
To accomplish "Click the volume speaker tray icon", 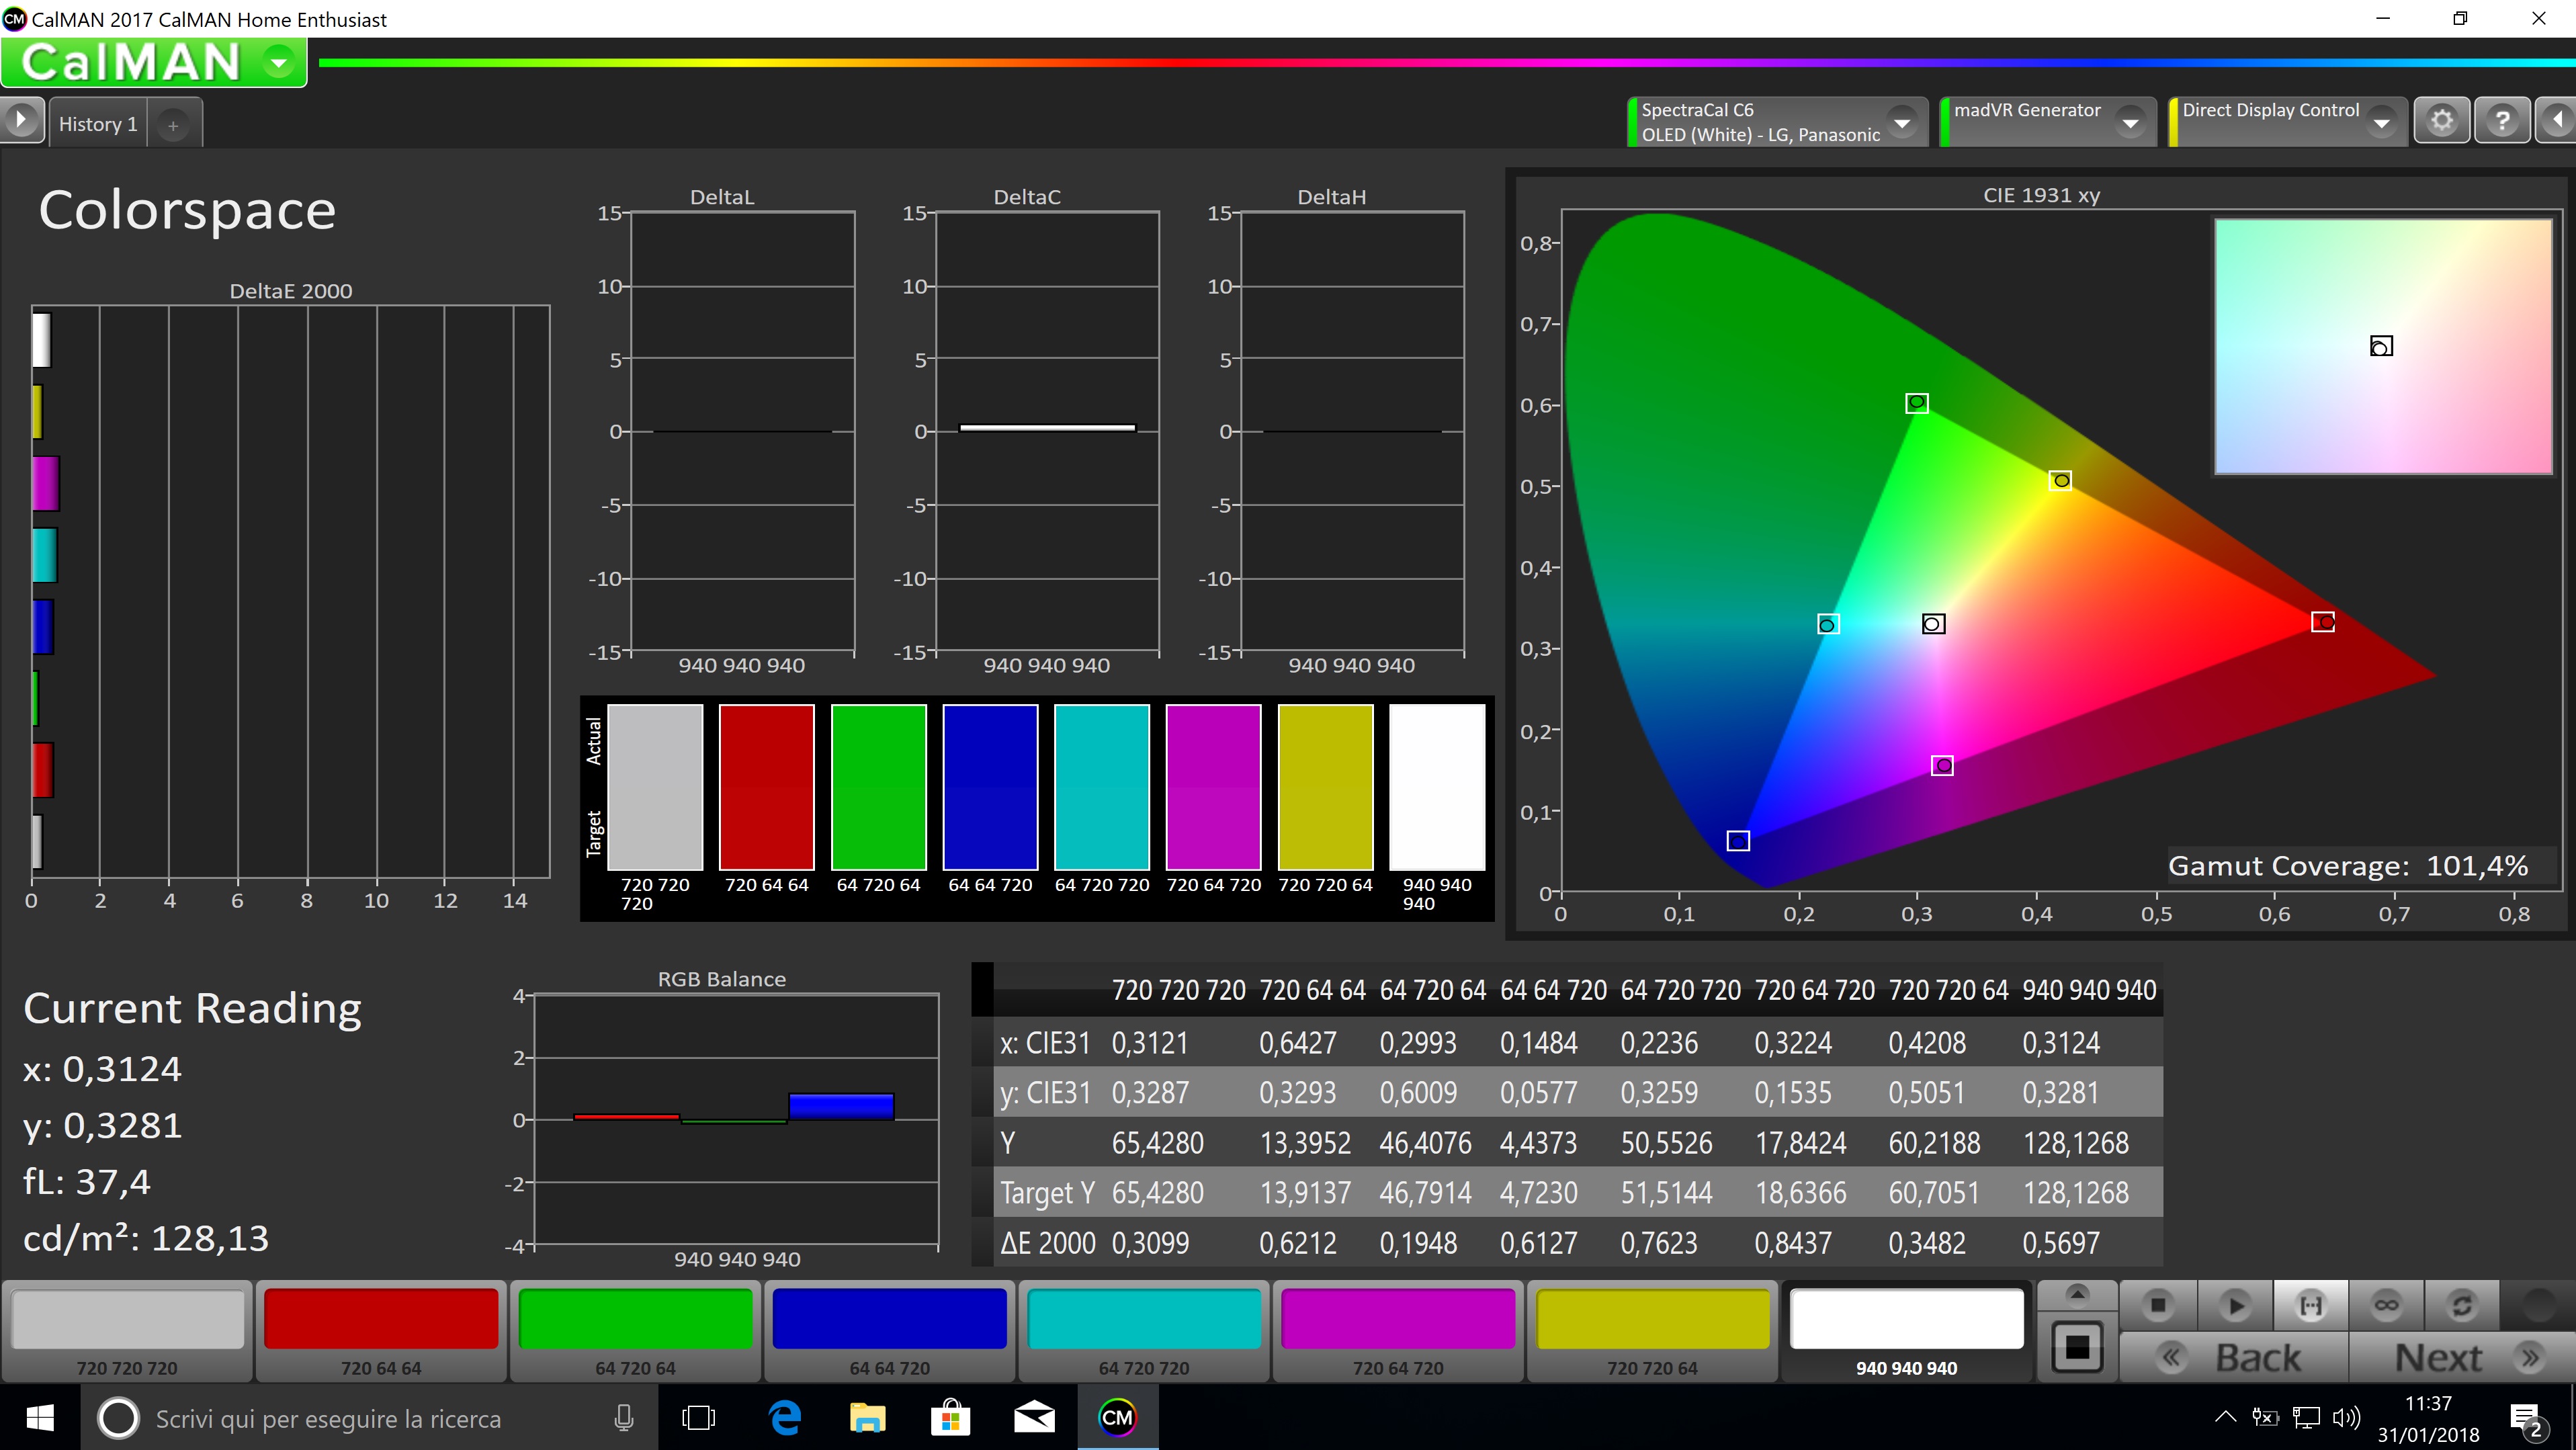I will point(2346,1417).
